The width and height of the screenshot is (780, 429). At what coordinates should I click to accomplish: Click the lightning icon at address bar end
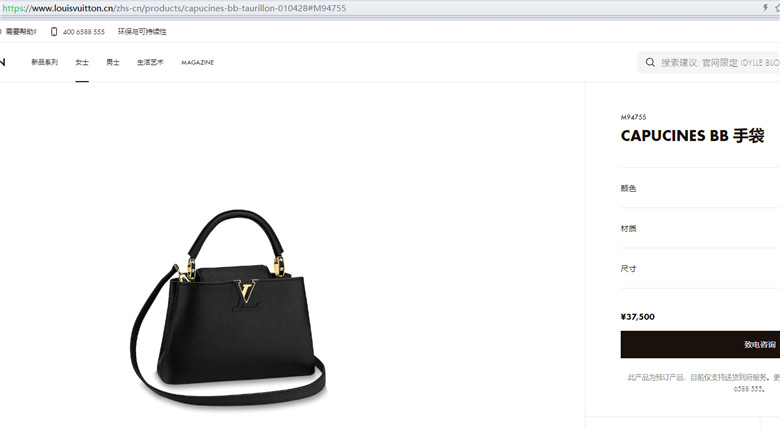pos(765,7)
